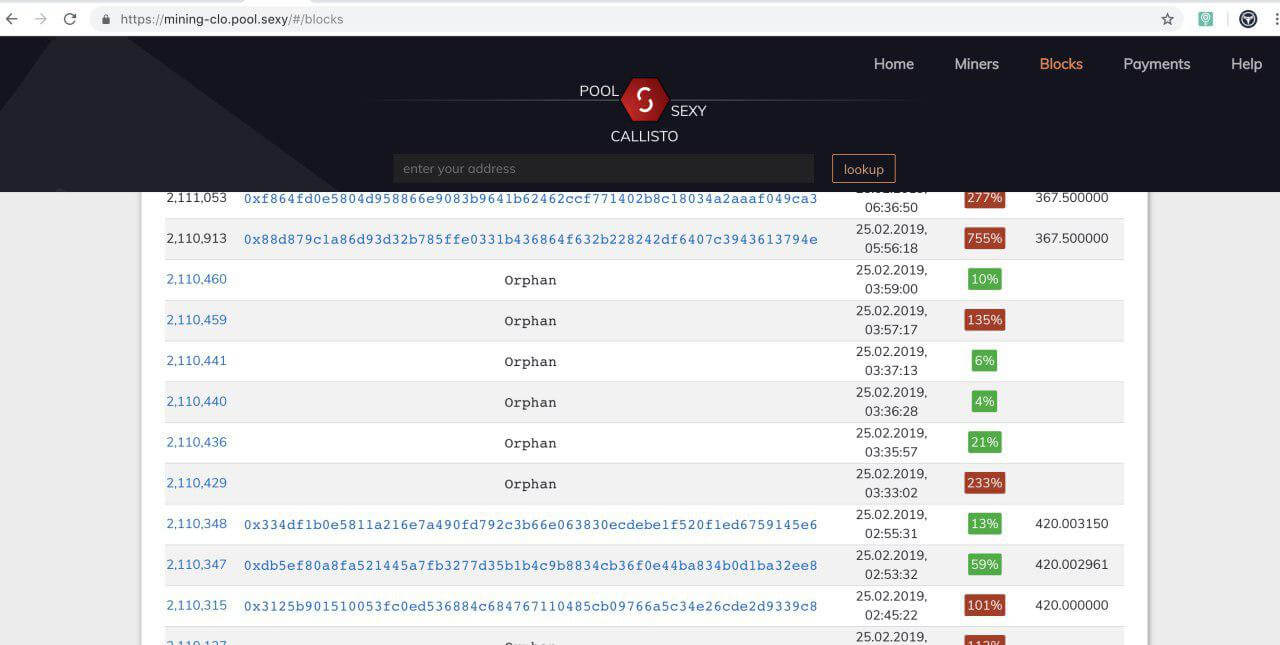Click the red 755% luck badge
Viewport: 1280px width, 645px height.
[984, 239]
